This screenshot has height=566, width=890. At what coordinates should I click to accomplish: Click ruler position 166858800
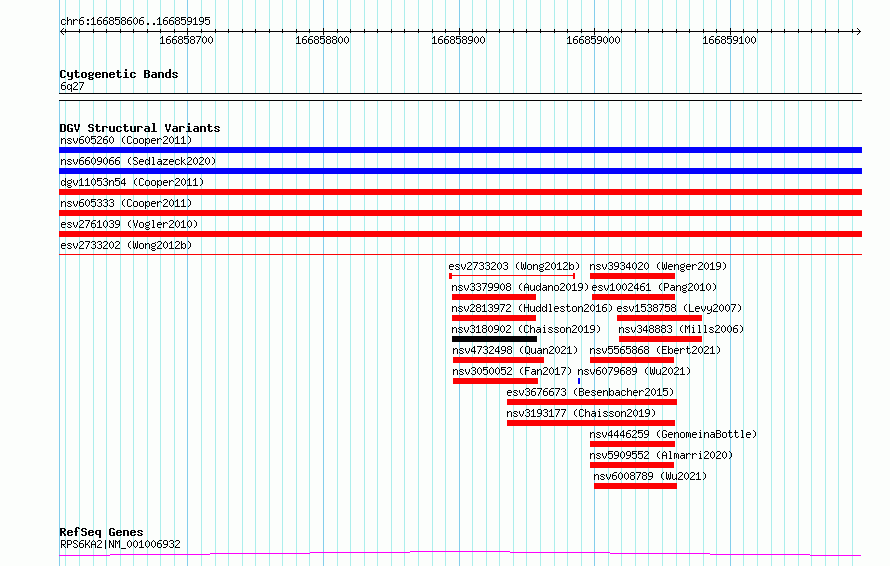click(322, 40)
